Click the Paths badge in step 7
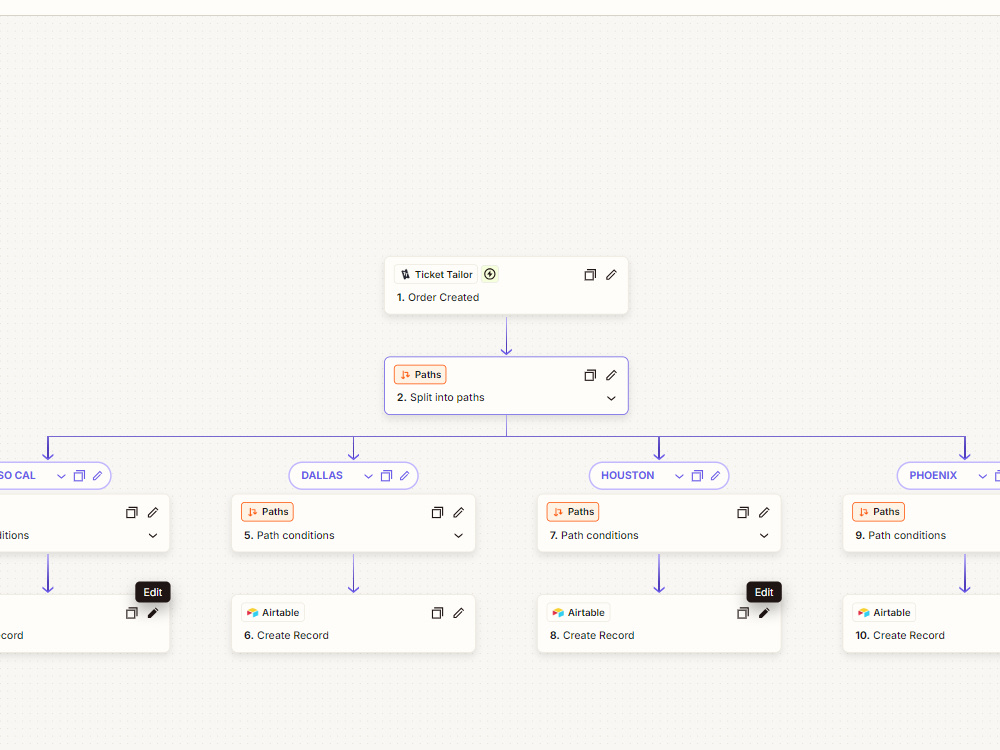The height and width of the screenshot is (750, 1000). tap(573, 511)
